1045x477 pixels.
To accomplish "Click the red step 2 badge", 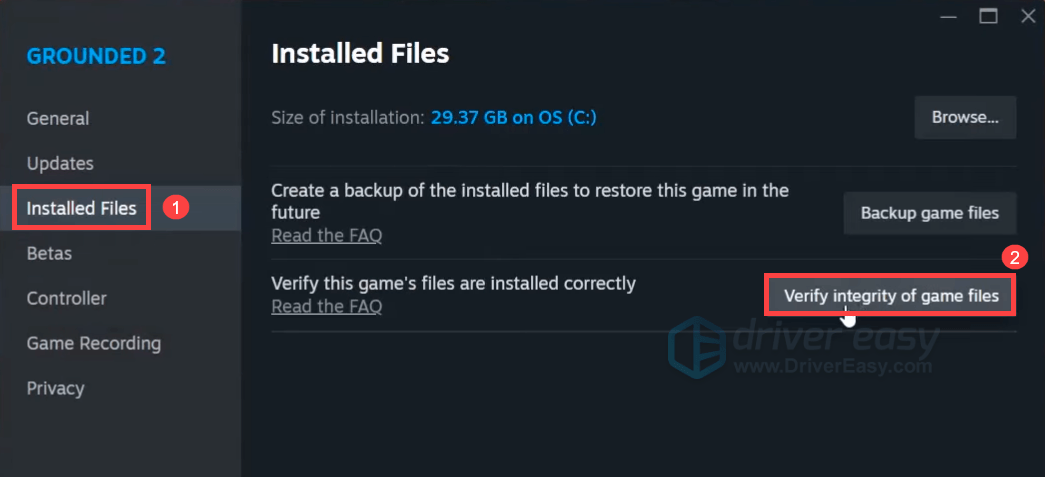I will (x=1015, y=257).
